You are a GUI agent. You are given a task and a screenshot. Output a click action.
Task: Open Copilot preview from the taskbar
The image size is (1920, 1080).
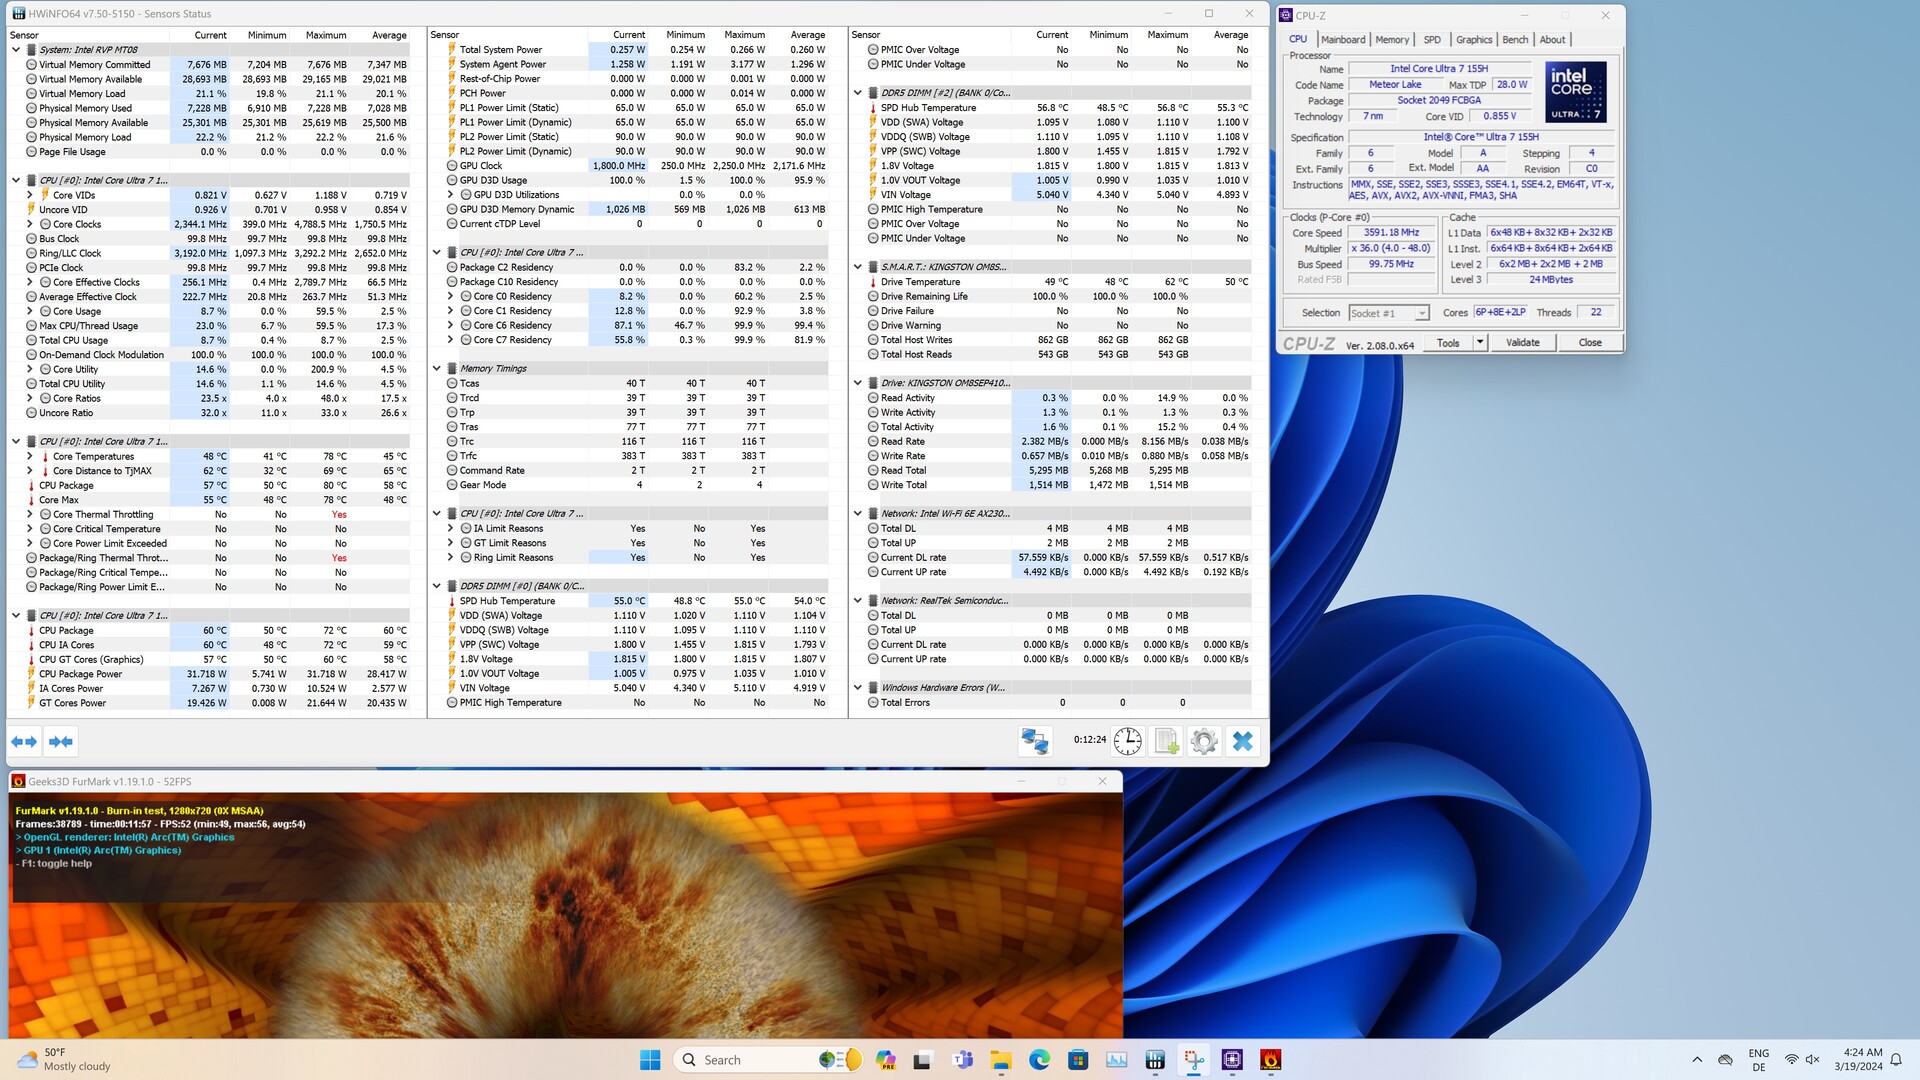point(885,1060)
